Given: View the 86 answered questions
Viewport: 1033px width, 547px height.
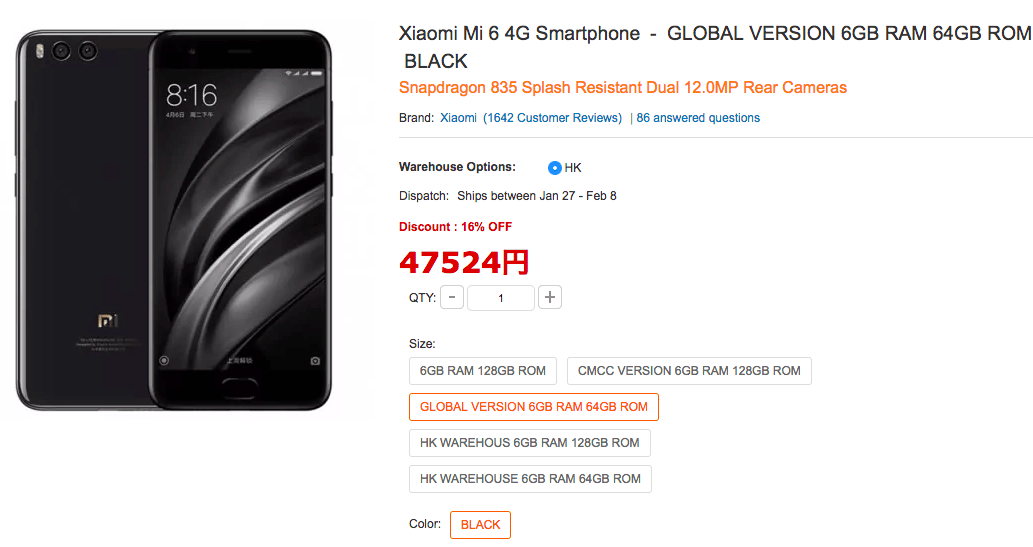Looking at the screenshot, I should click(698, 118).
